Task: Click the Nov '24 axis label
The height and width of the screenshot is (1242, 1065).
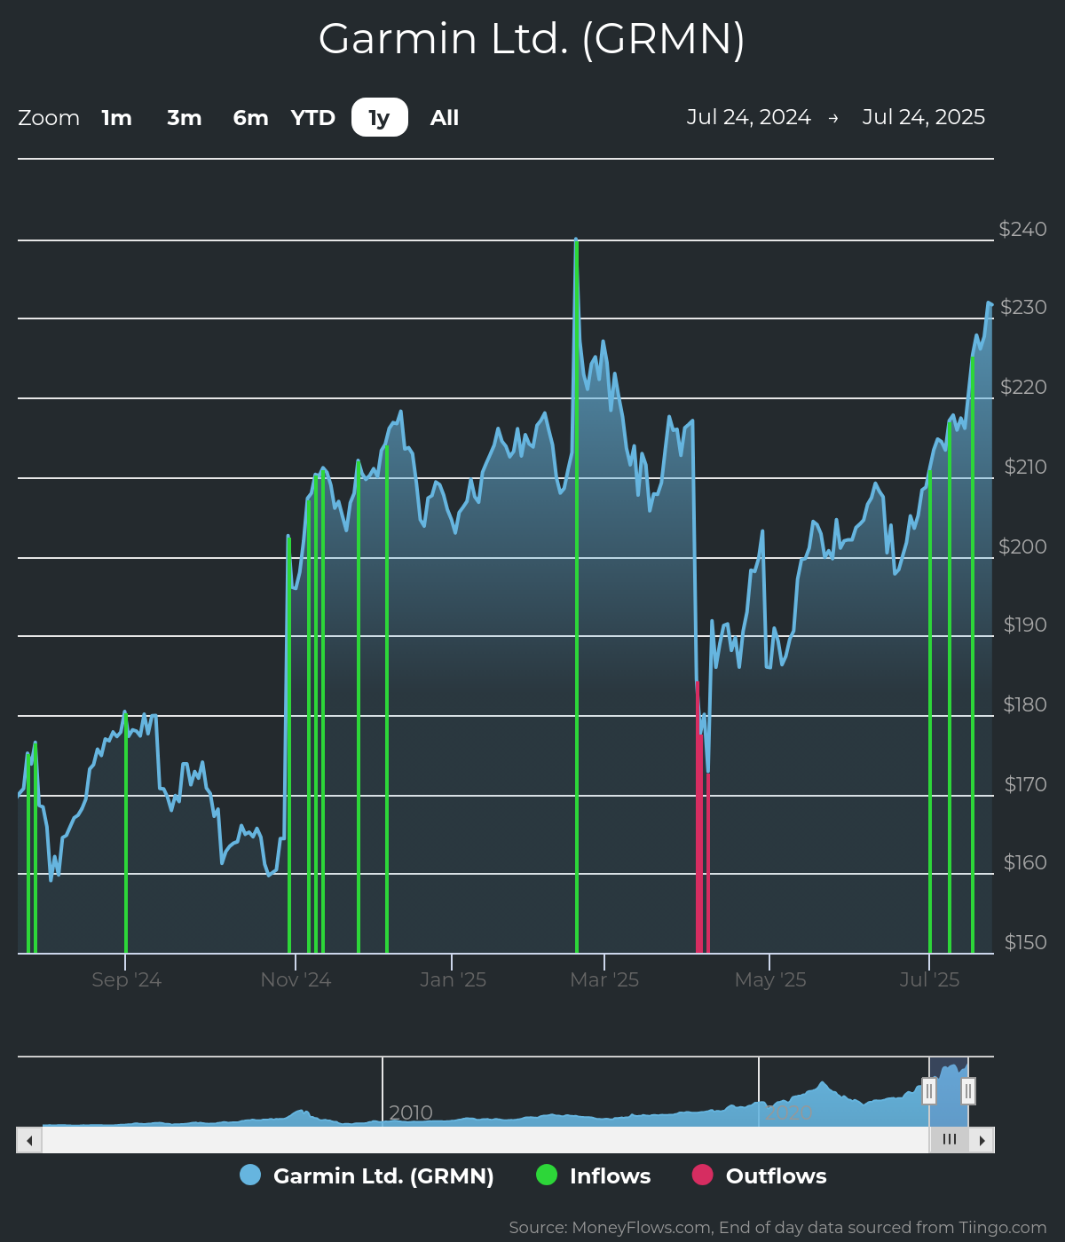Action: click(x=295, y=980)
